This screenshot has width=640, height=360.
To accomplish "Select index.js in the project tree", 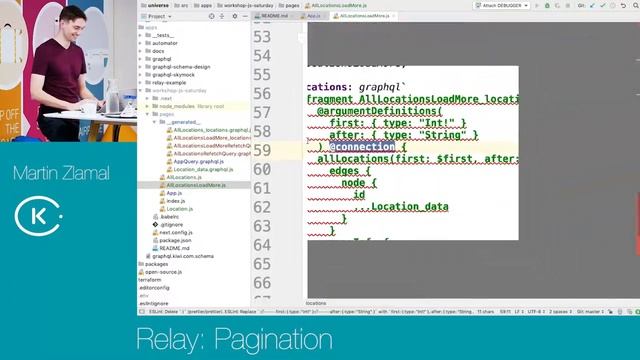I will pyautogui.click(x=176, y=201).
